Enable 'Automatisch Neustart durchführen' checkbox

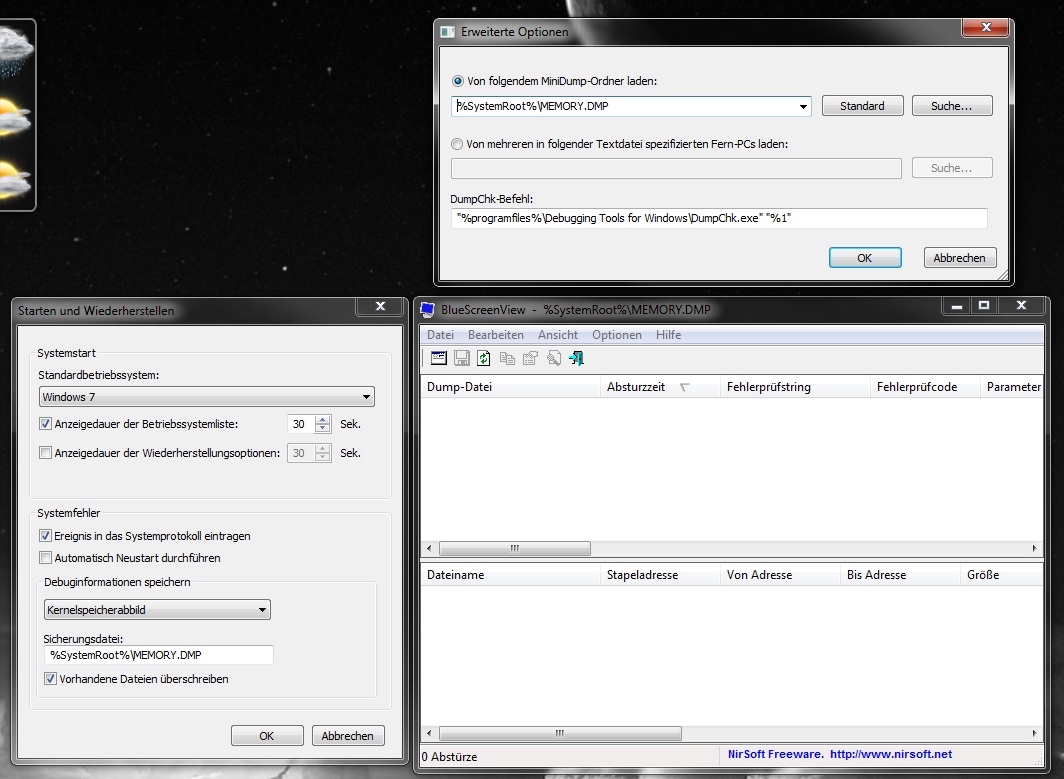click(45, 558)
